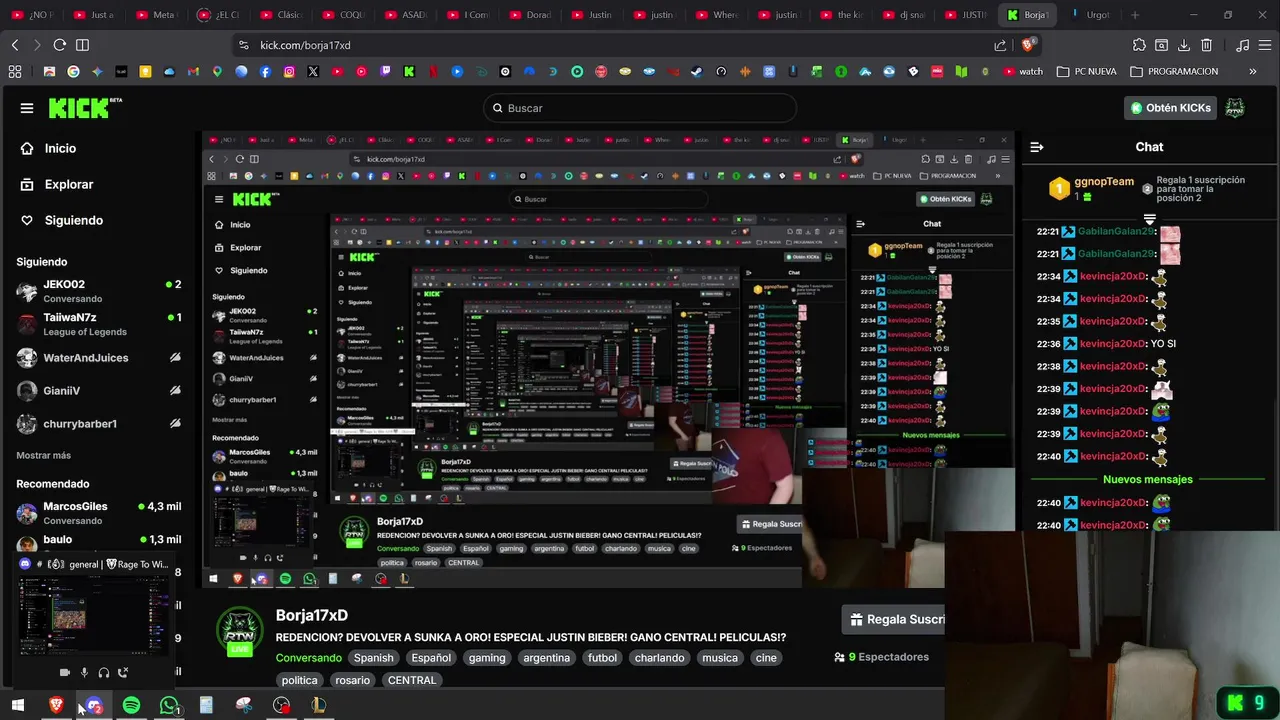Open GianiiV offline channel

(98, 391)
